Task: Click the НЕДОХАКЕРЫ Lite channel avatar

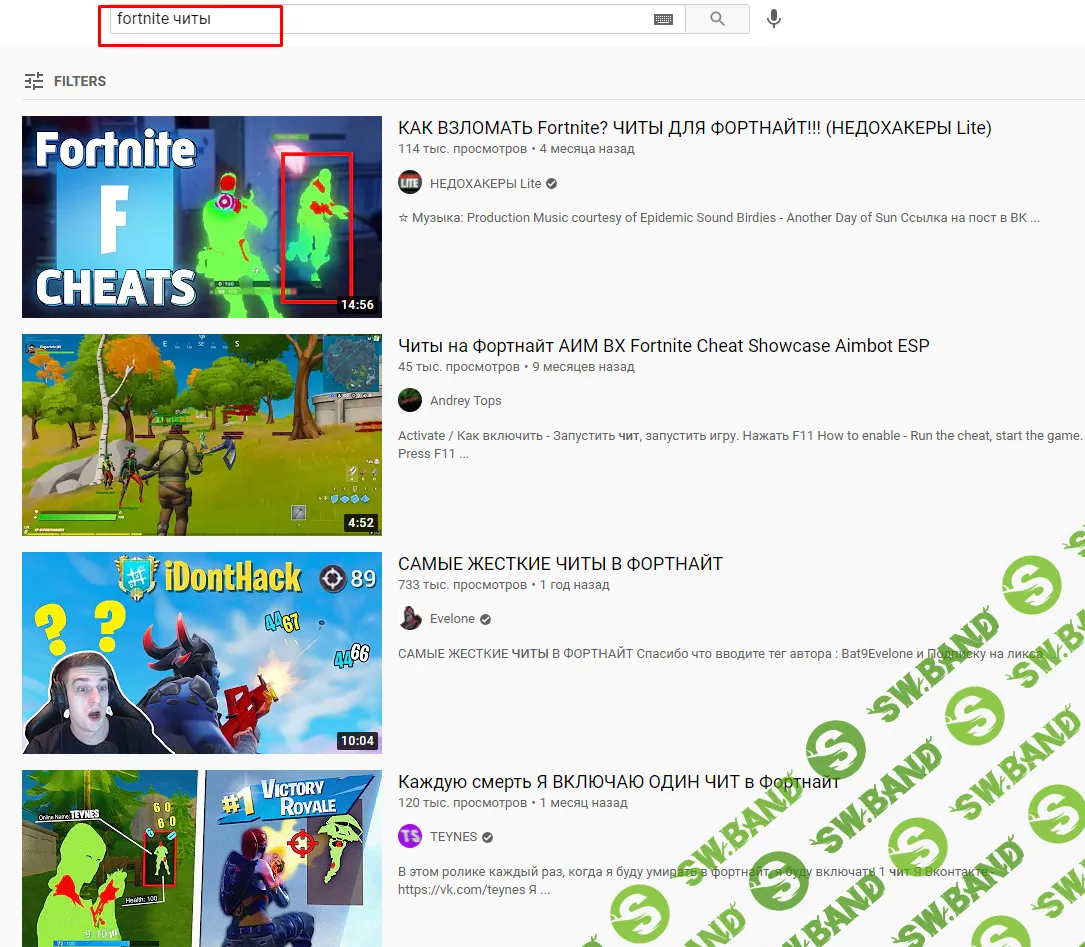Action: 410,183
